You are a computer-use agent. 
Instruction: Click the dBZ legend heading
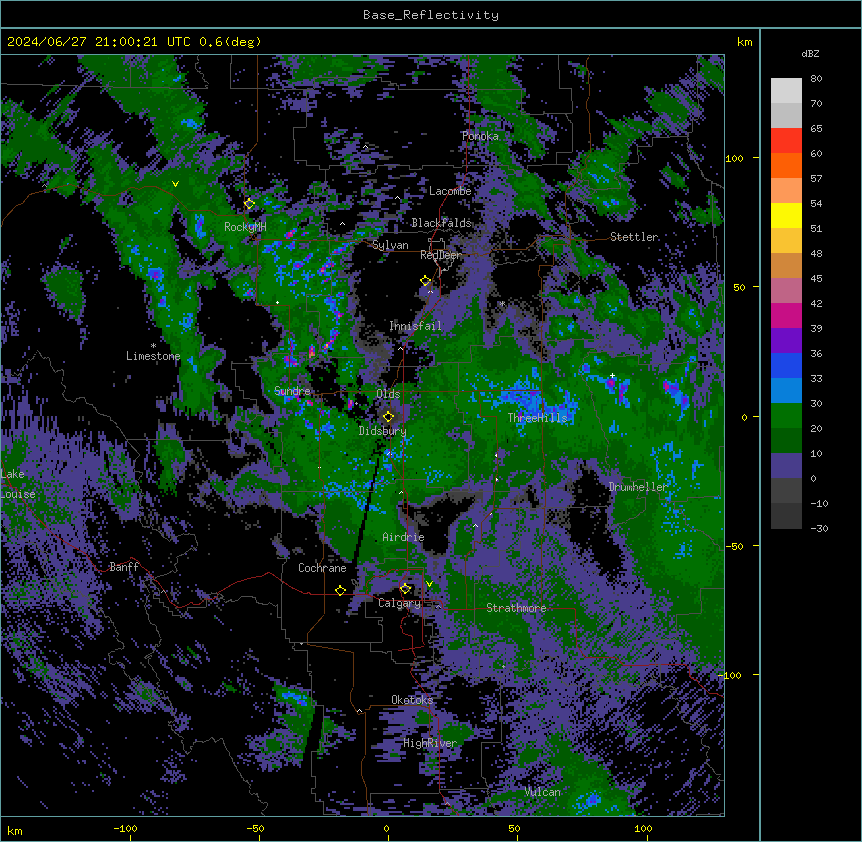tap(810, 53)
